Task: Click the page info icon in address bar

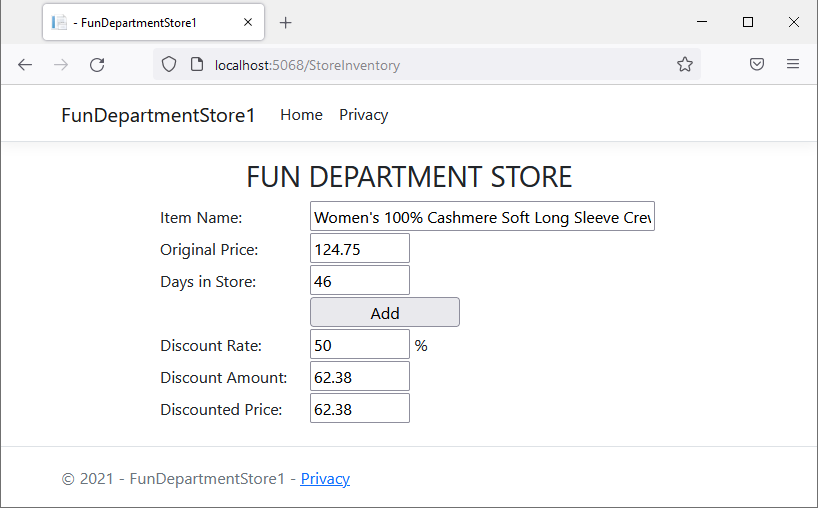Action: pos(197,64)
